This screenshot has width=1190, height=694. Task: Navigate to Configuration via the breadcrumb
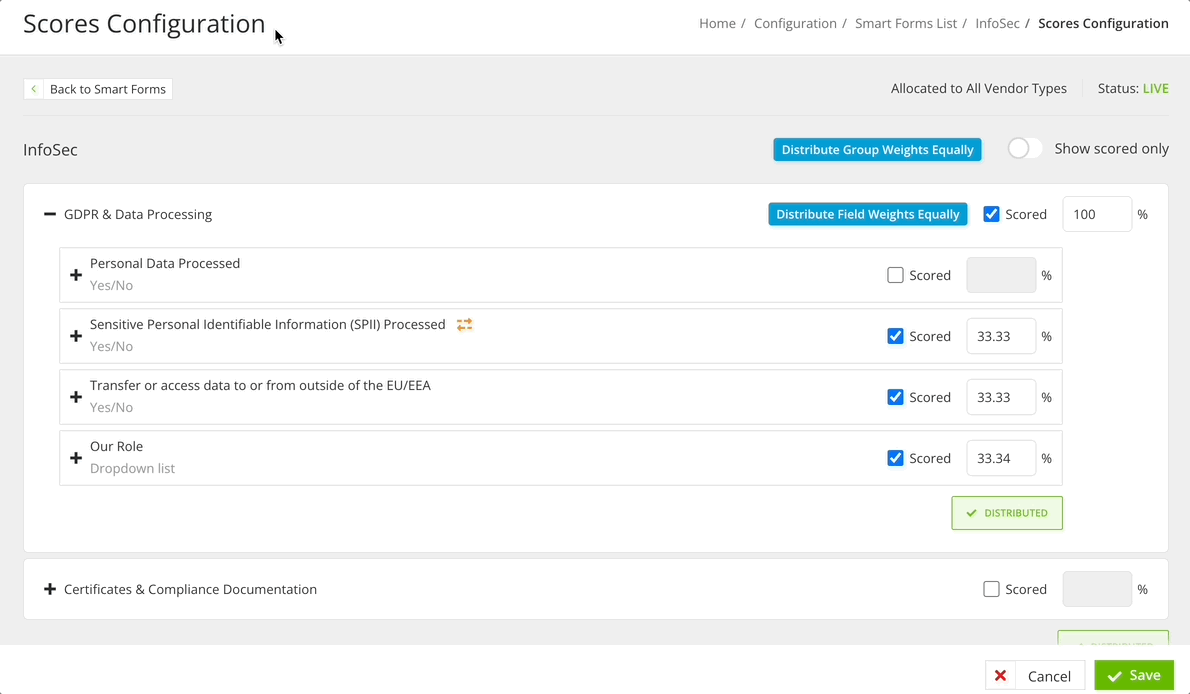click(795, 23)
